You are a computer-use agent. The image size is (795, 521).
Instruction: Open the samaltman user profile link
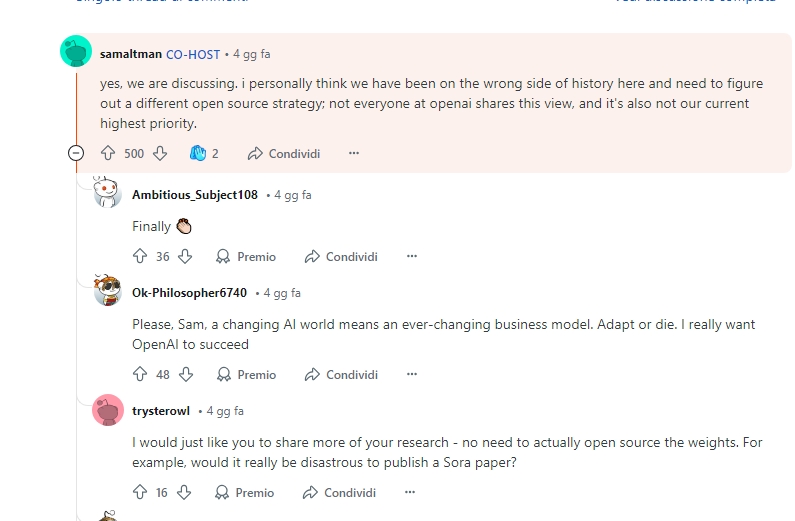(131, 54)
